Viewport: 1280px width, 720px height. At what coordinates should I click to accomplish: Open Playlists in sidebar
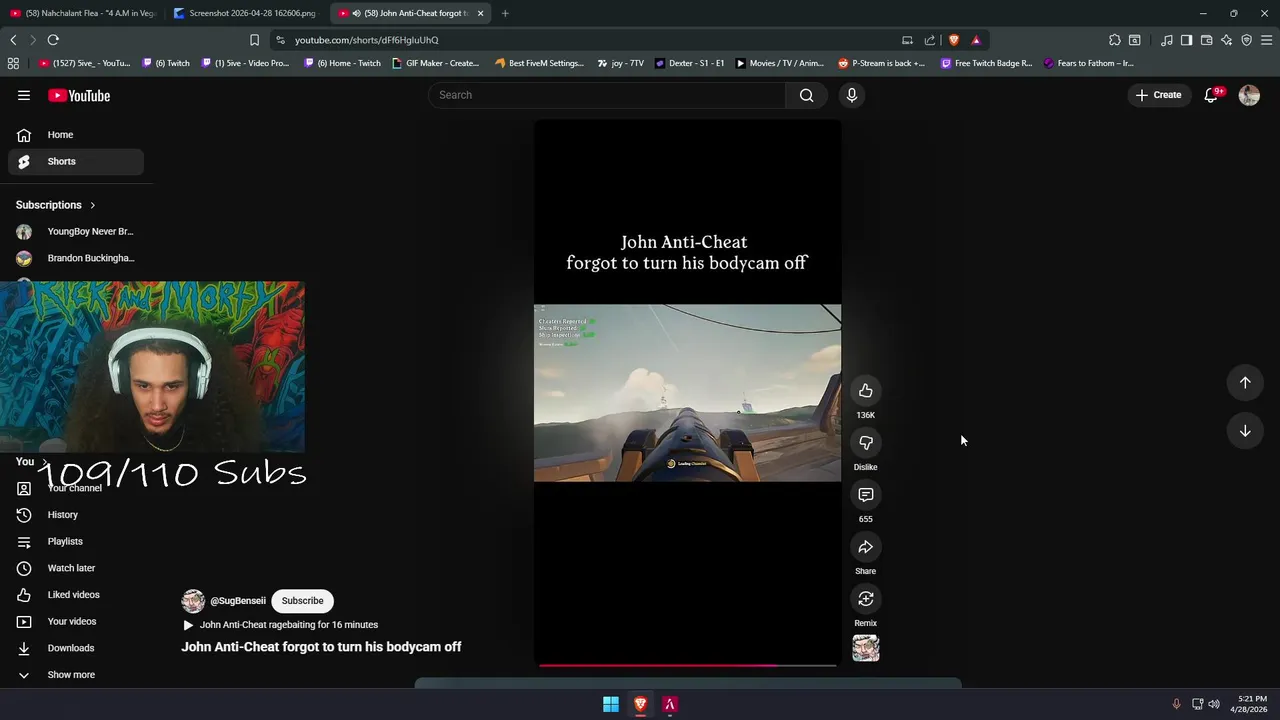[75, 541]
